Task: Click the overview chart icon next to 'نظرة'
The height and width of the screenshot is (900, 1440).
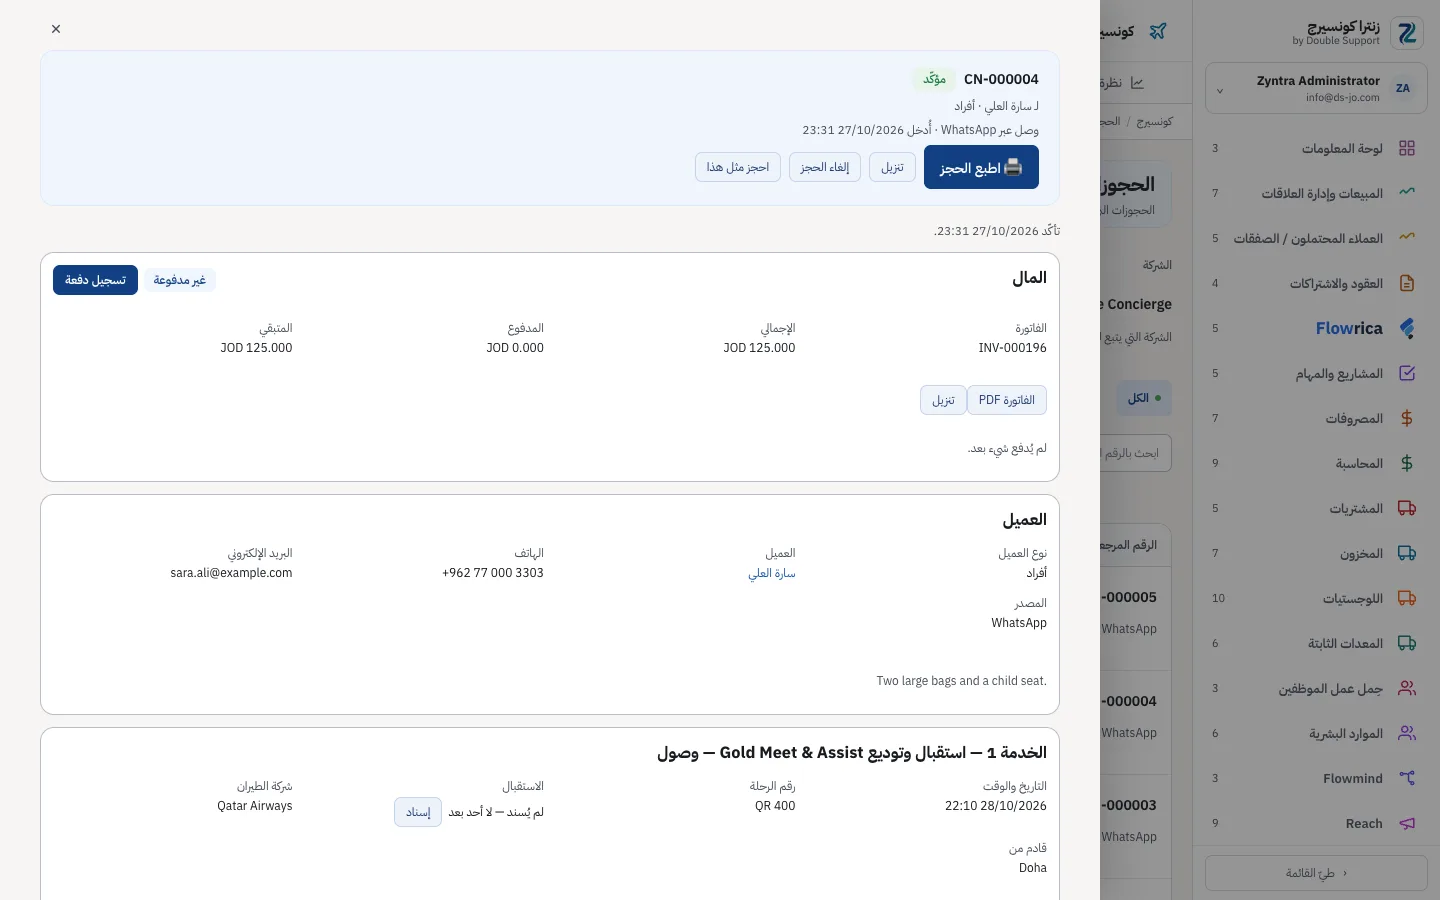Action: point(1137,83)
